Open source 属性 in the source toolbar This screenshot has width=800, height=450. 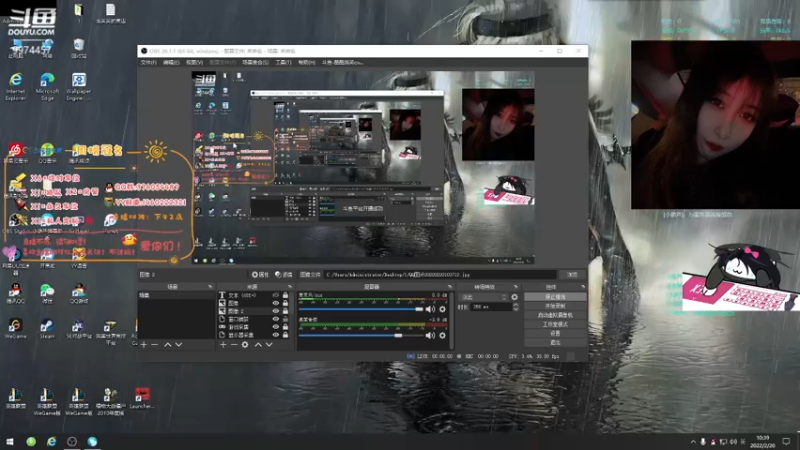tap(260, 274)
